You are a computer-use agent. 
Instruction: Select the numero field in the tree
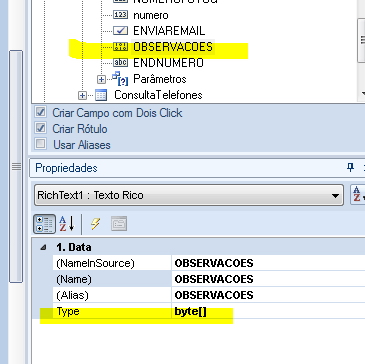(151, 15)
